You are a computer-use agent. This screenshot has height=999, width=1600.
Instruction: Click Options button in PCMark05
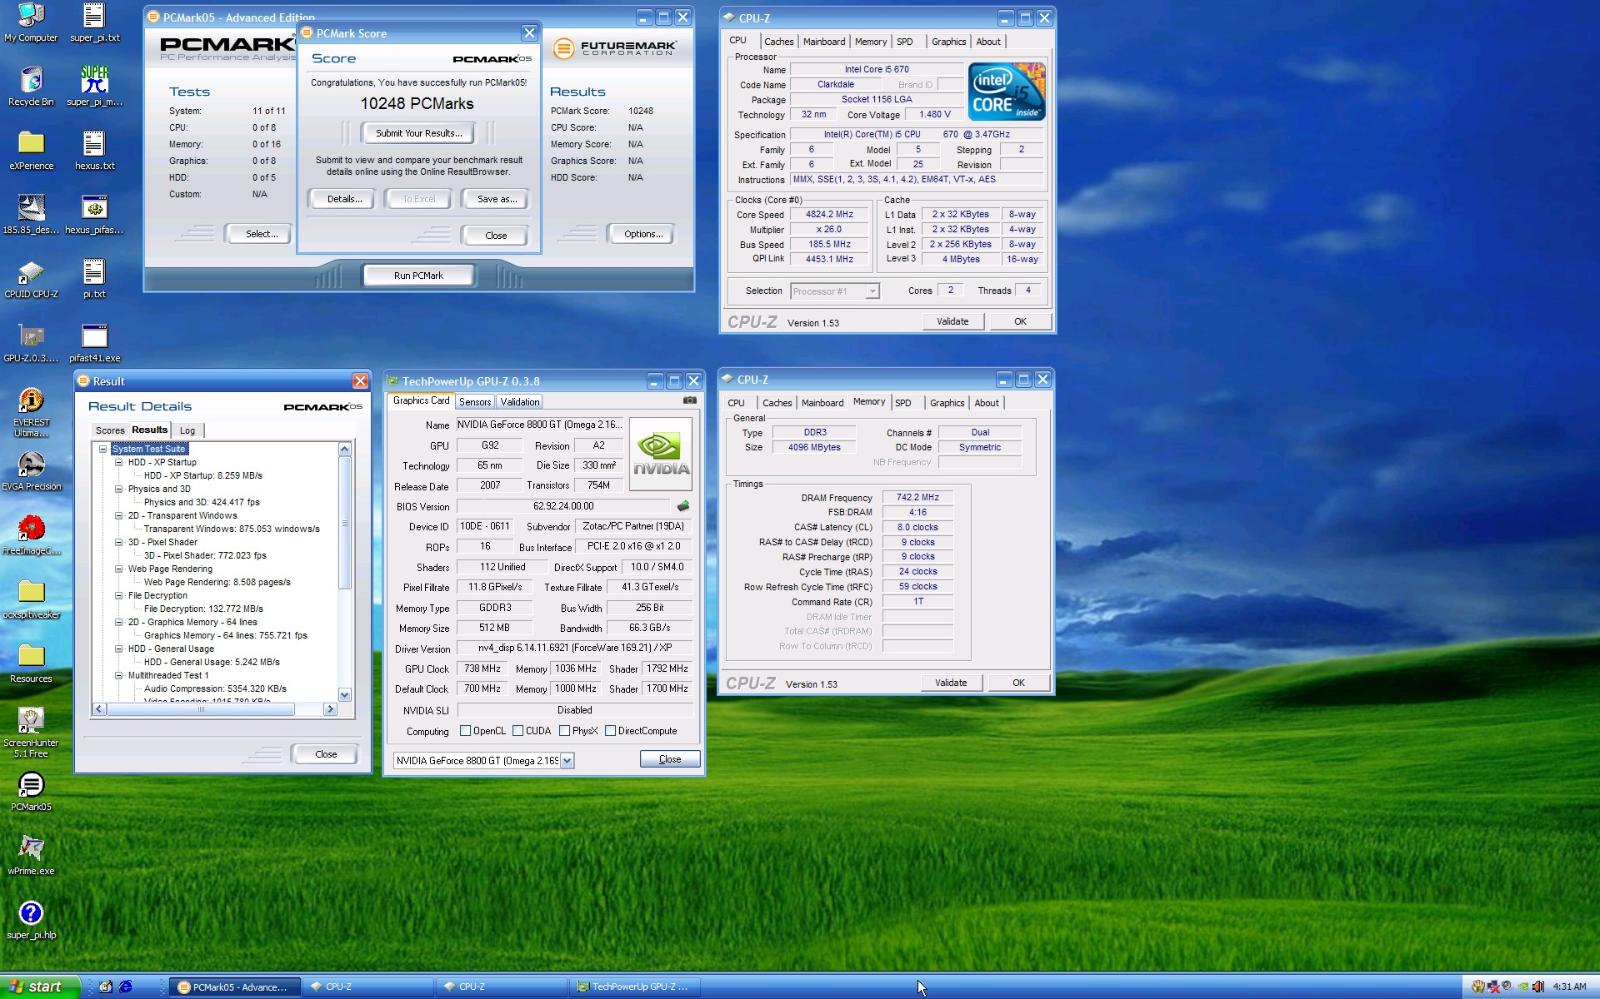pos(643,234)
